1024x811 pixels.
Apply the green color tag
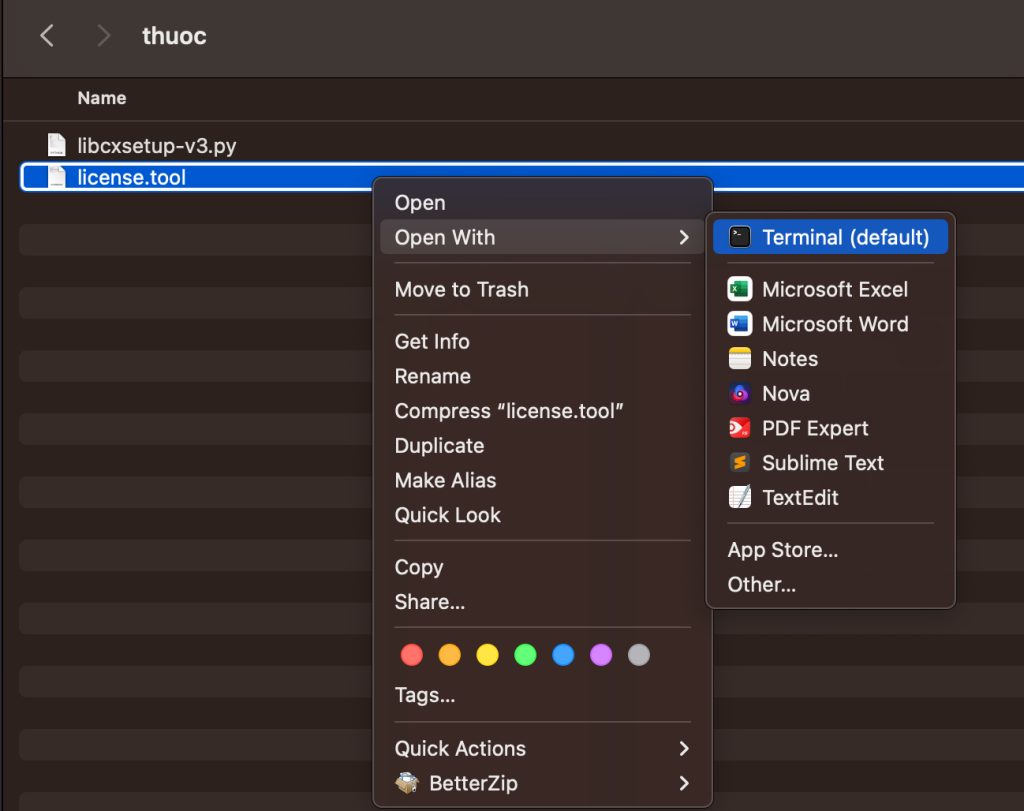pyautogui.click(x=525, y=655)
